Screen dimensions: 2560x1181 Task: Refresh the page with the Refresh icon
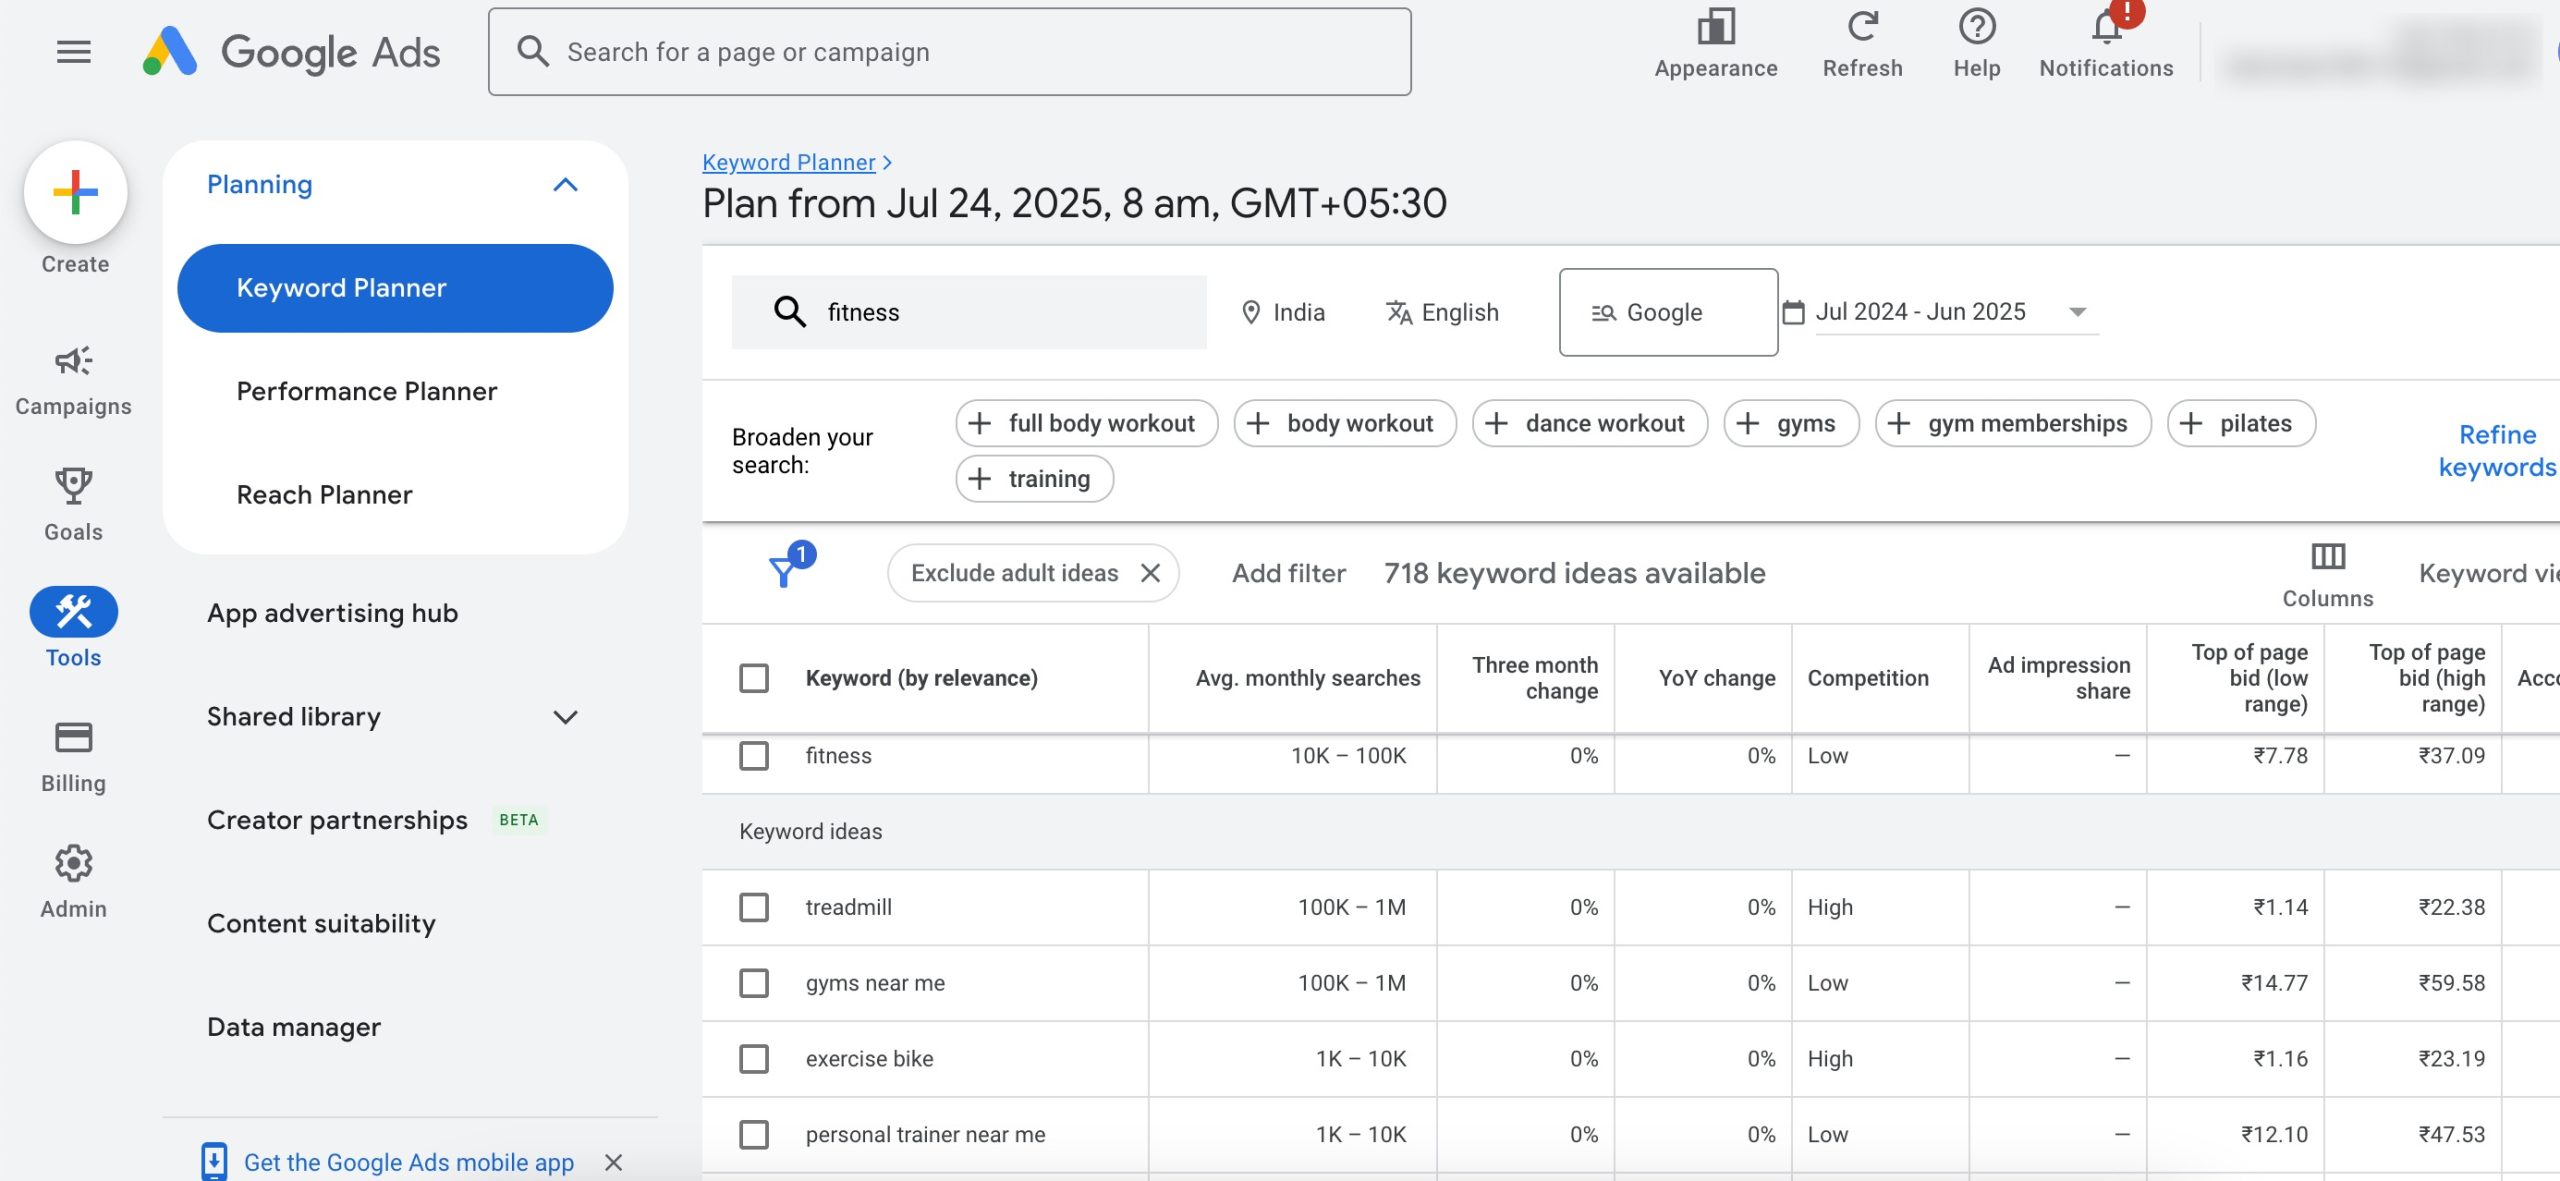pos(1862,27)
